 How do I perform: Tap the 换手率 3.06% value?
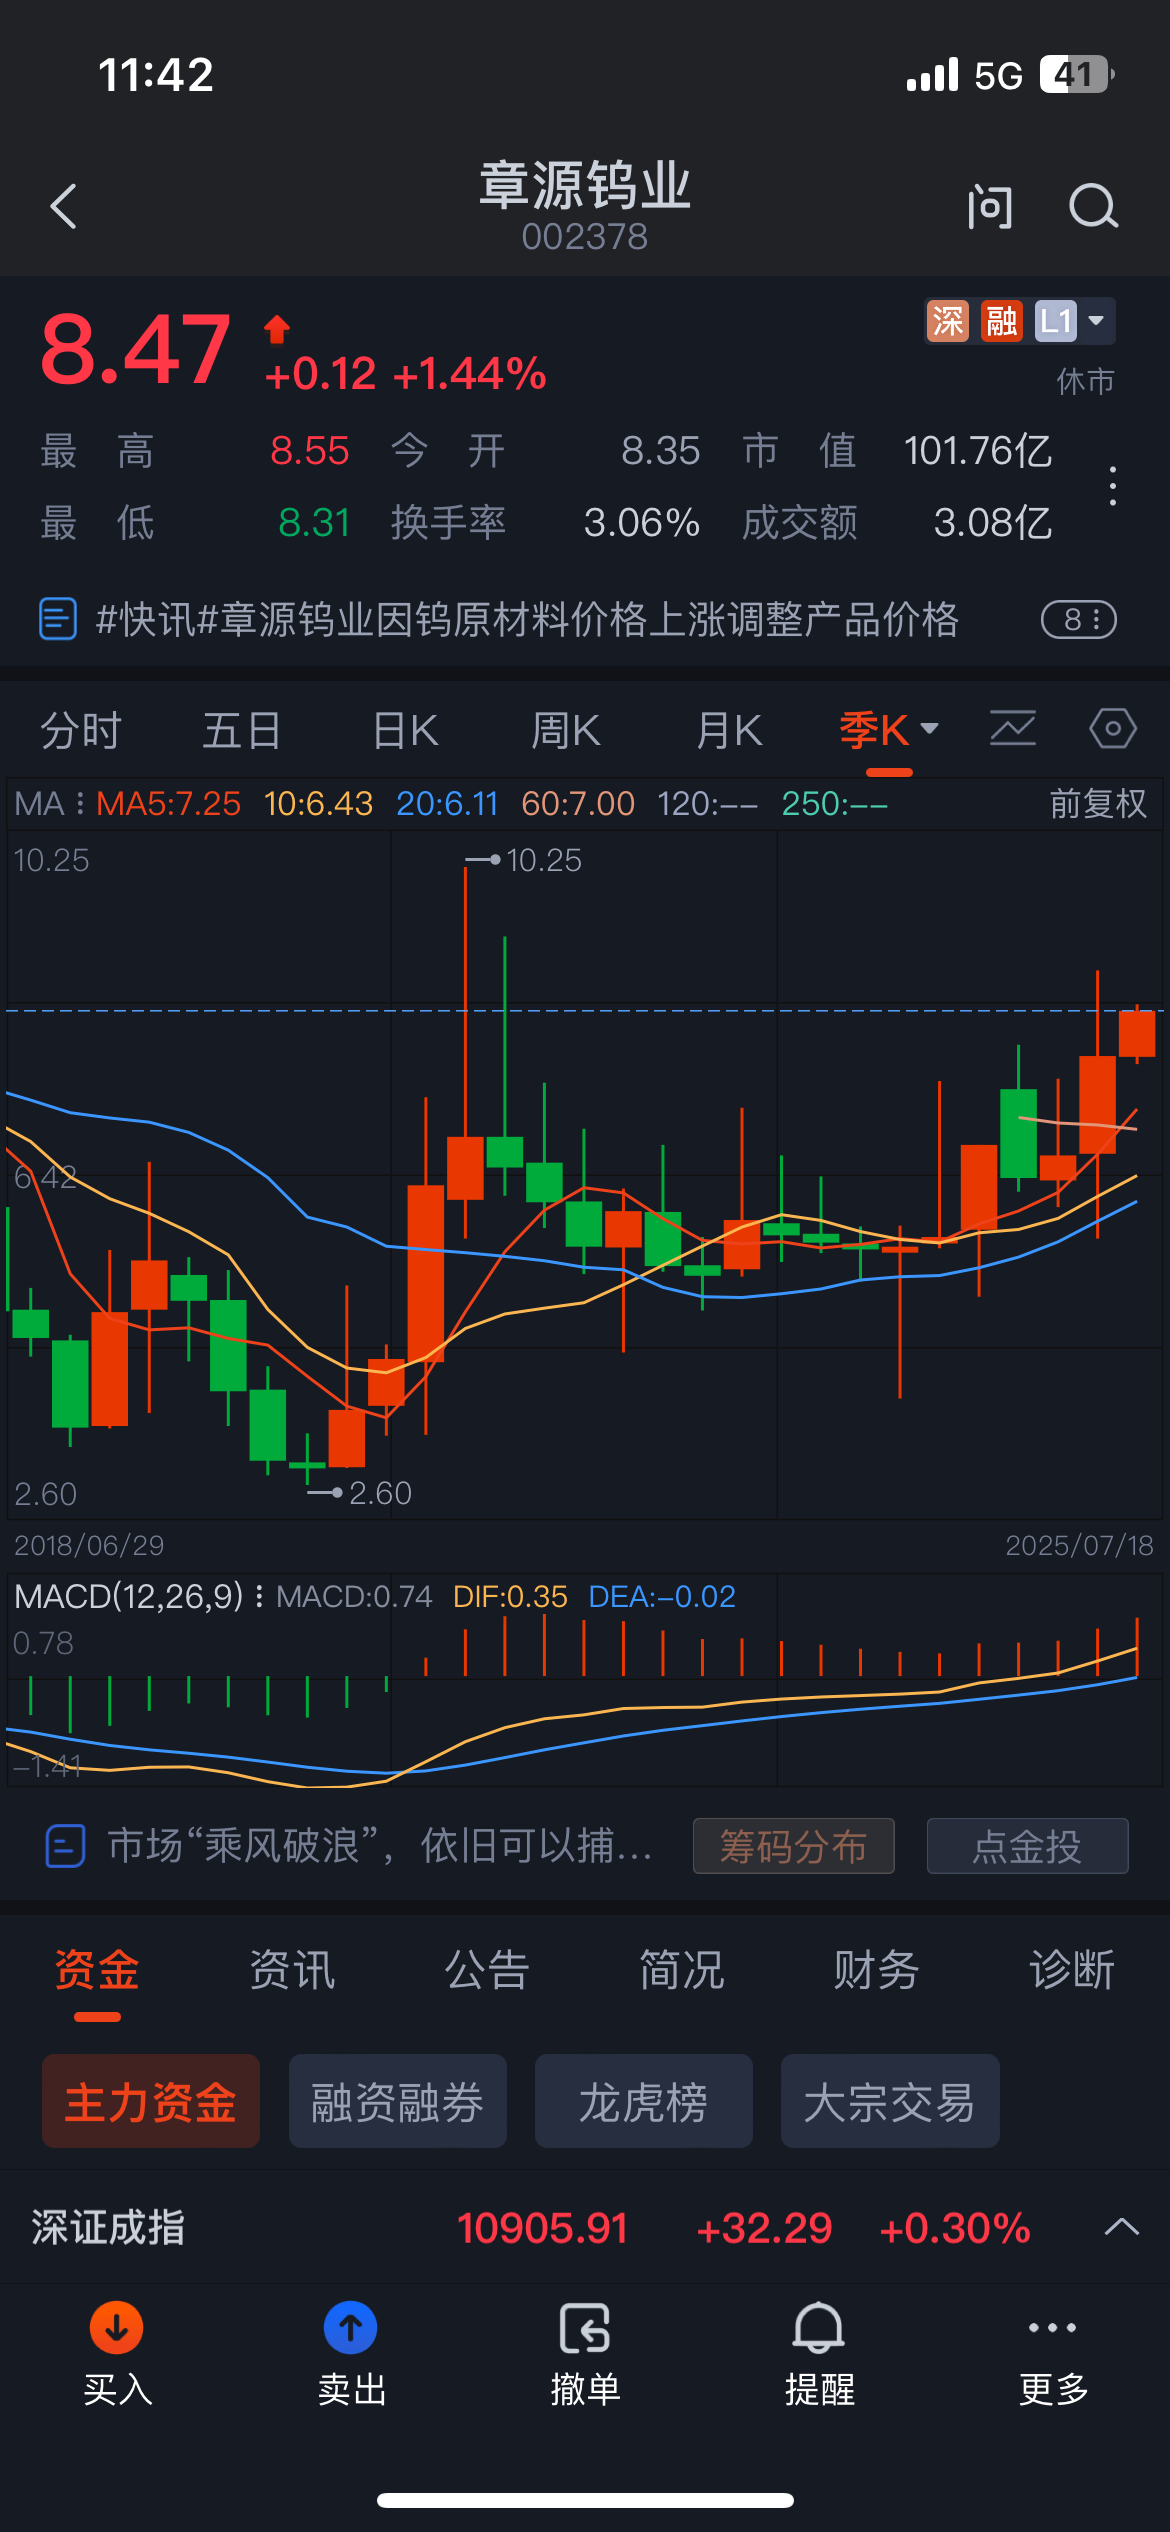pos(642,523)
